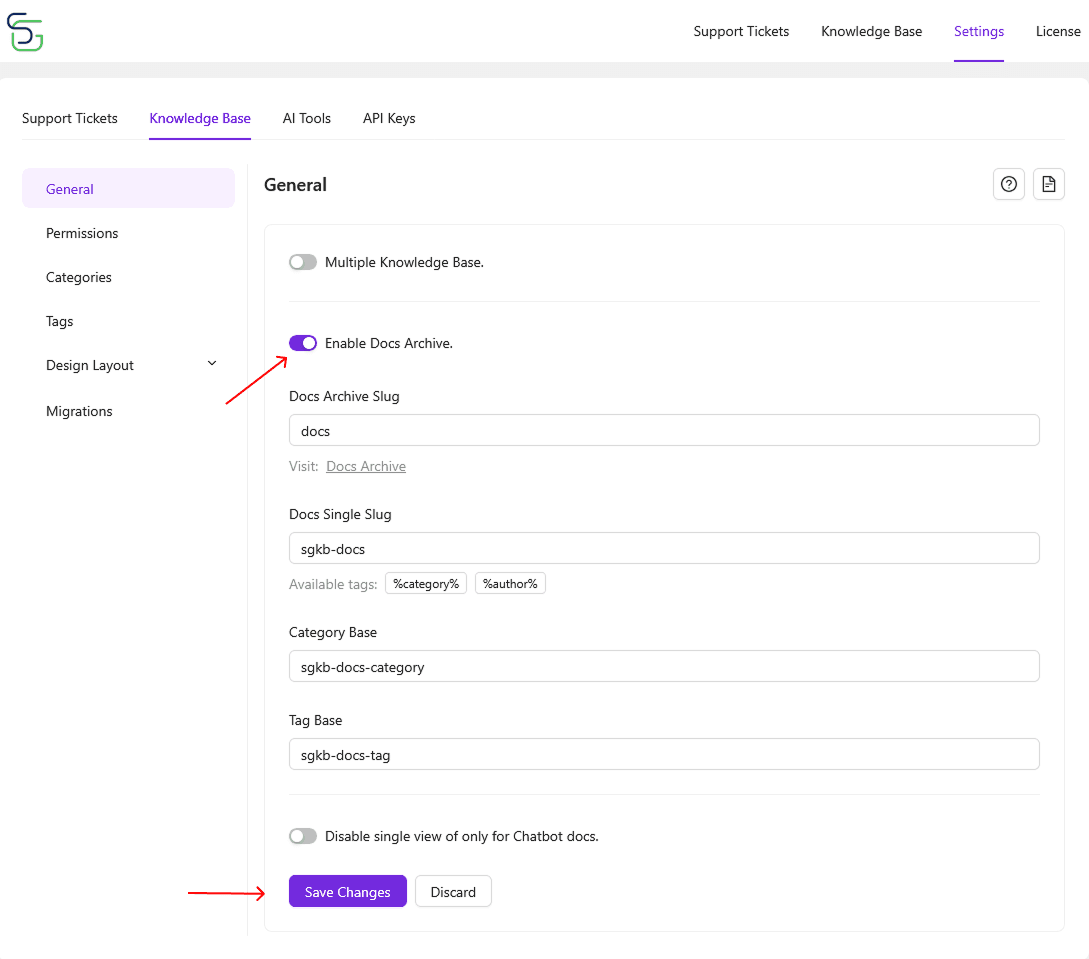Viewport: 1089px width, 959px height.
Task: Select the Support Tickets settings tab
Action: point(69,118)
